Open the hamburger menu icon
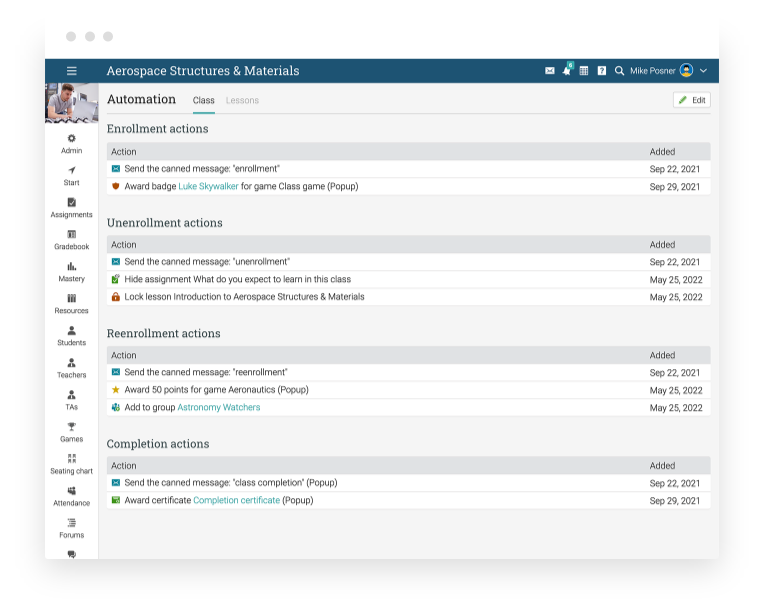 [x=72, y=71]
